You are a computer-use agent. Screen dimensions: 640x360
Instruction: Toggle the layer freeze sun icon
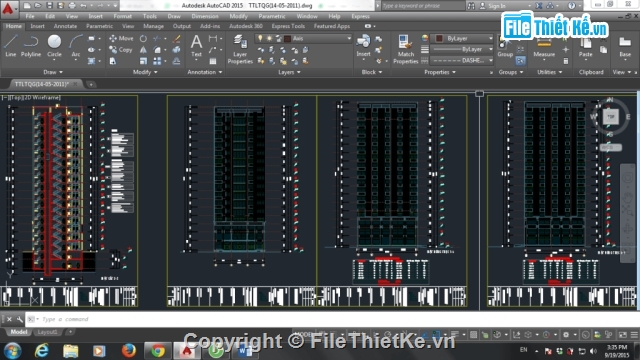tap(269, 38)
